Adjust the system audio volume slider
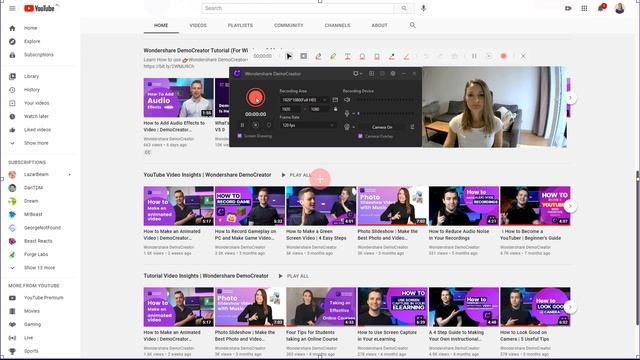Screen dimensions: 640x360 (x=386, y=100)
